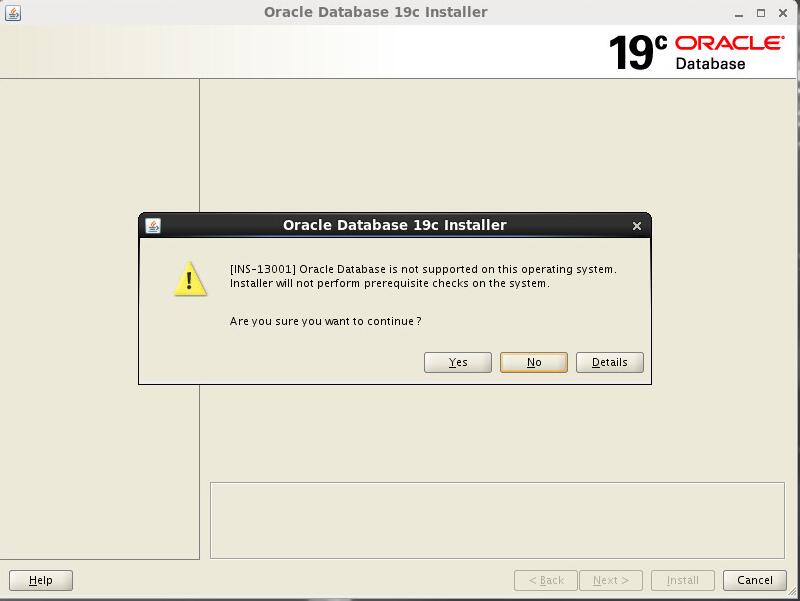This screenshot has width=800, height=601.
Task: Click the red ORACLE Database logo
Action: tap(729, 51)
